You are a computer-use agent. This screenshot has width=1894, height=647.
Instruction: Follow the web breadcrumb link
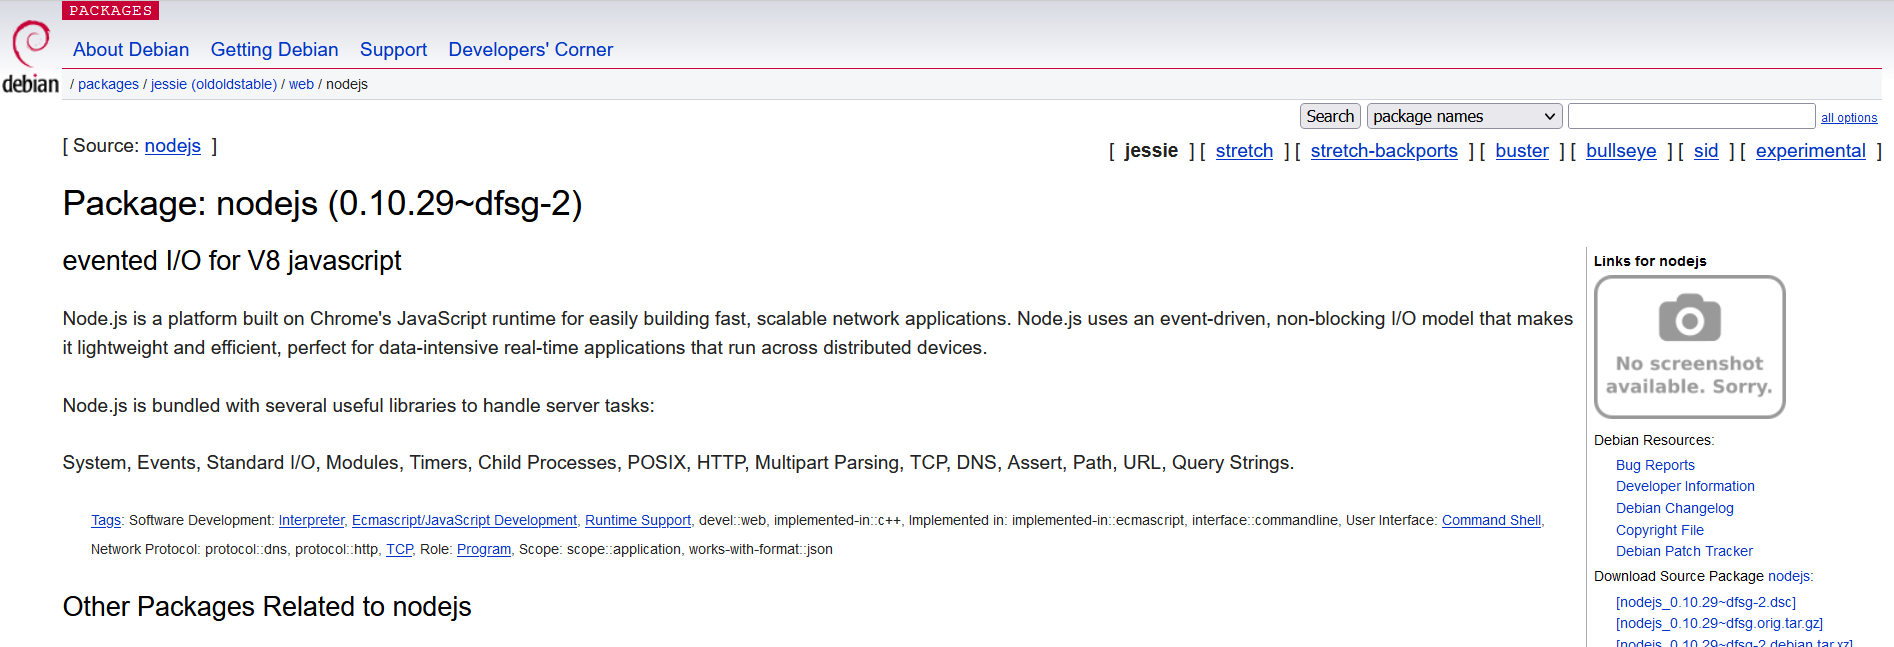click(301, 85)
